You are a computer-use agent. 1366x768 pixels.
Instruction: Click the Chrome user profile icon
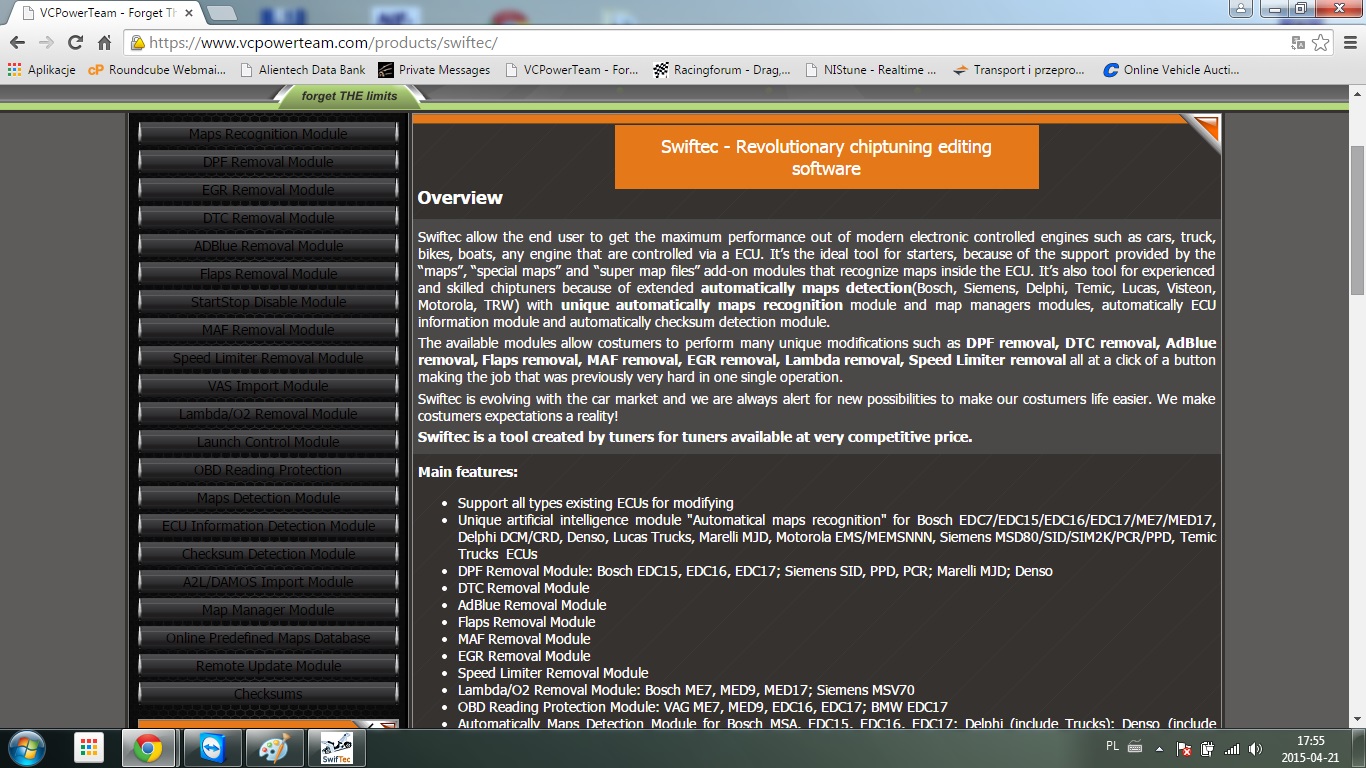(1241, 9)
